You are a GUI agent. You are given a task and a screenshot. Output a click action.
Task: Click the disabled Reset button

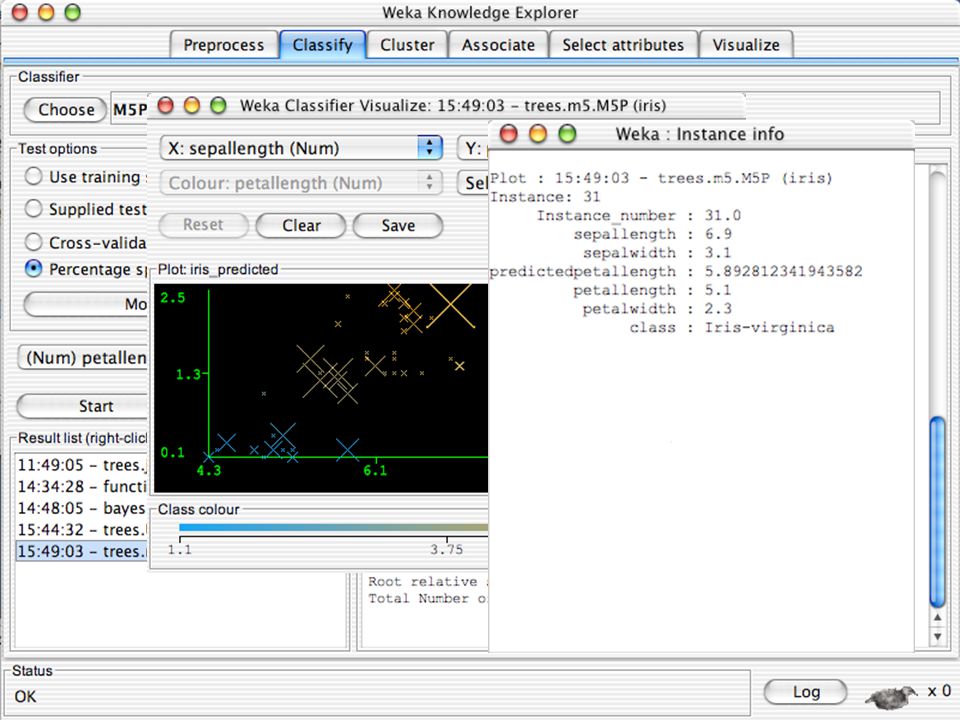(203, 225)
